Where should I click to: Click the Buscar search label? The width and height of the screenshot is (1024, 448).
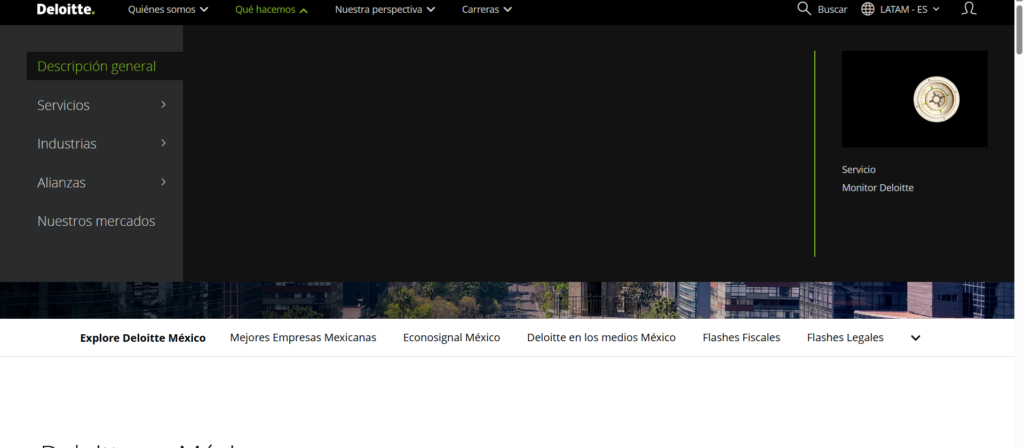tap(832, 10)
